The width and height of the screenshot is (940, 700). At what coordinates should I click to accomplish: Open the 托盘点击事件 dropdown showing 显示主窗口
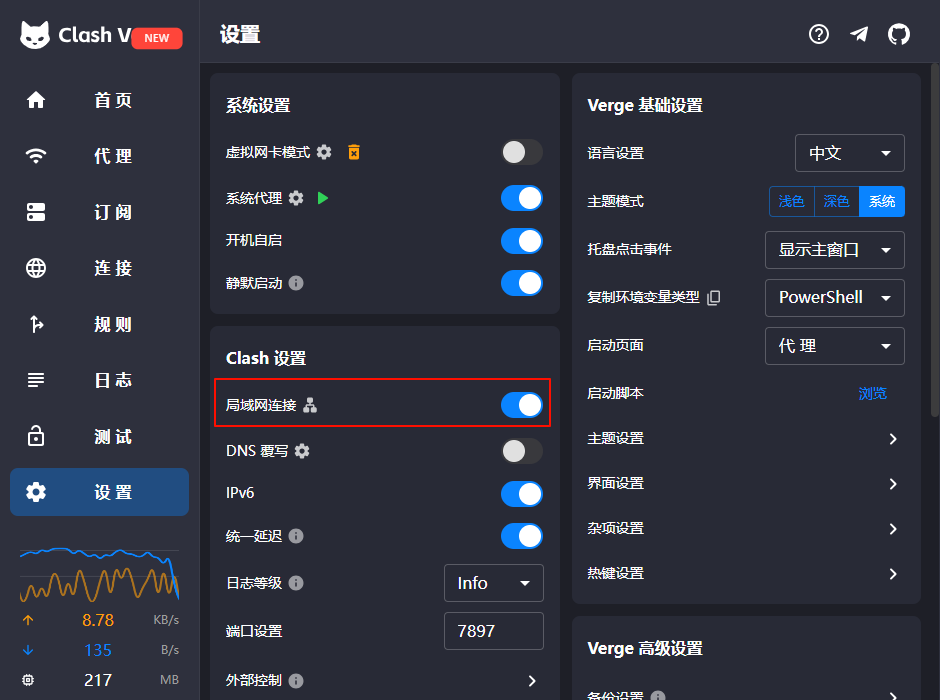click(834, 249)
